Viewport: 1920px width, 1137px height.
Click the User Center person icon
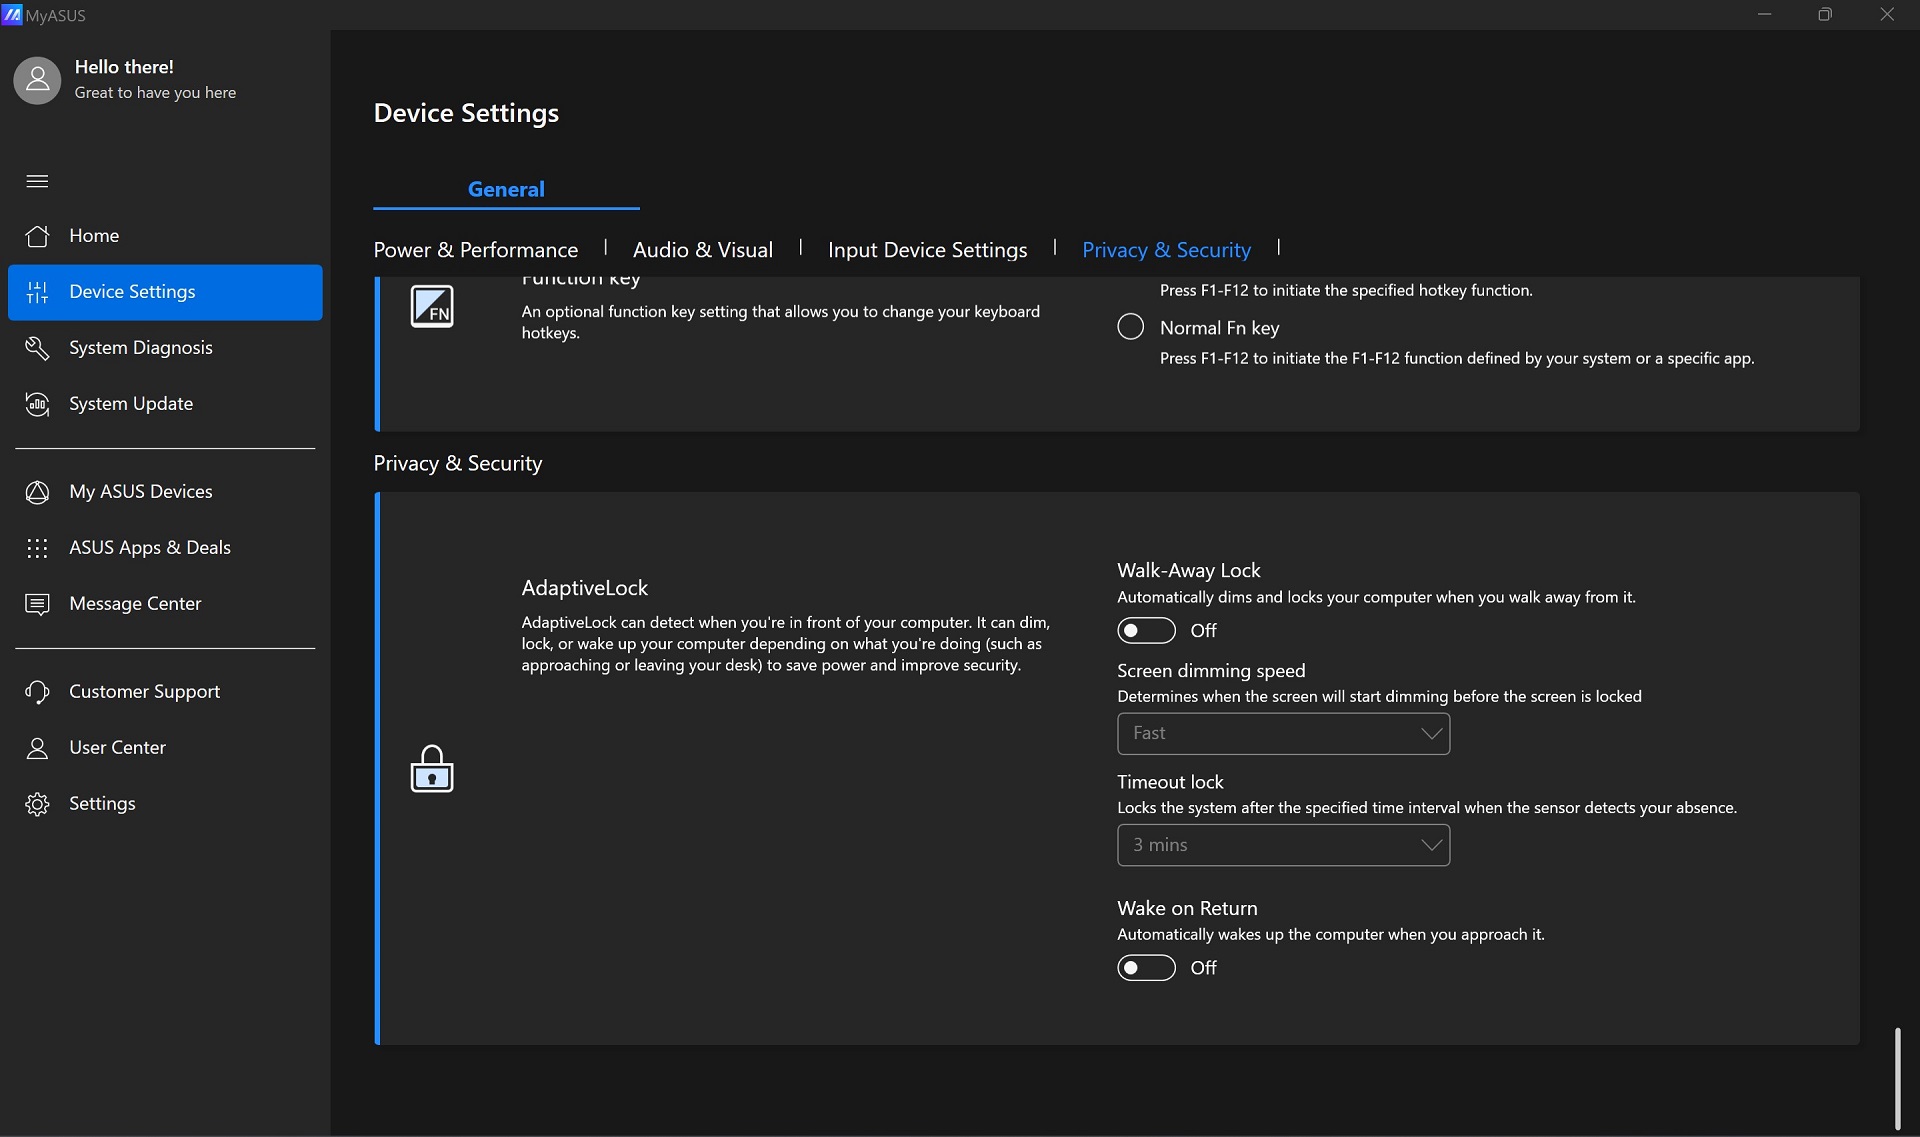pyautogui.click(x=37, y=748)
